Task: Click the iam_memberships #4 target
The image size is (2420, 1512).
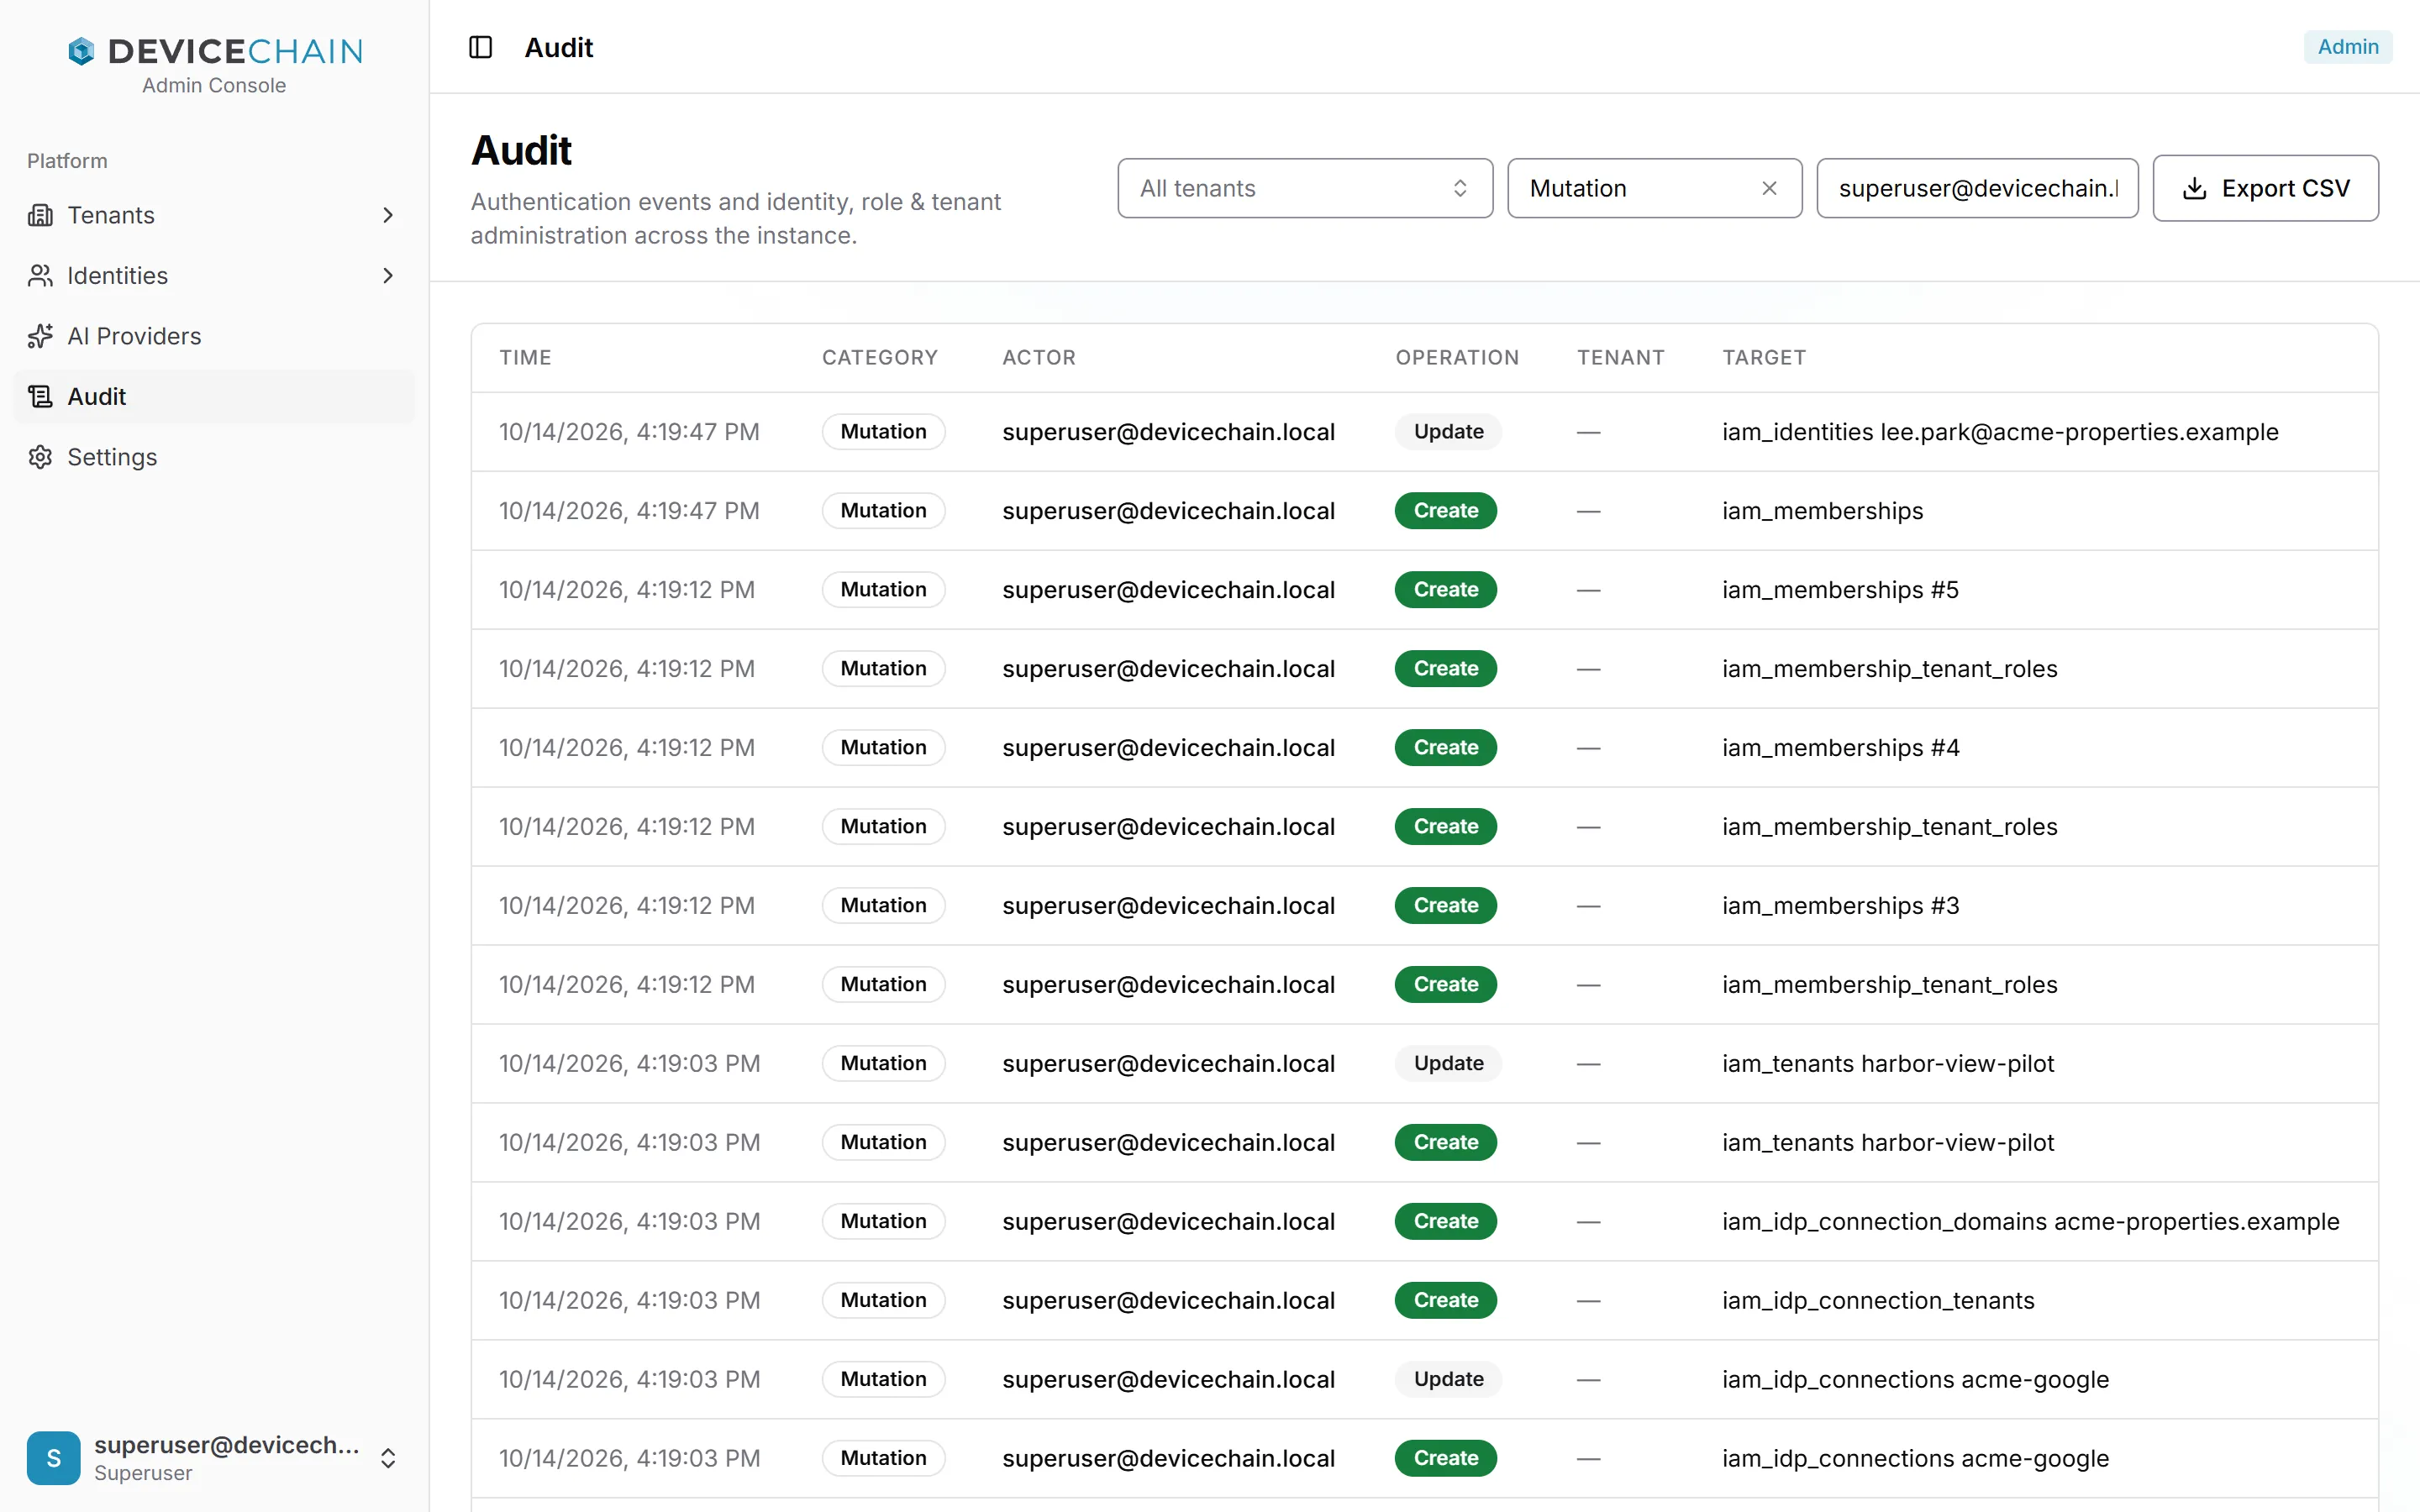Action: click(x=1840, y=748)
